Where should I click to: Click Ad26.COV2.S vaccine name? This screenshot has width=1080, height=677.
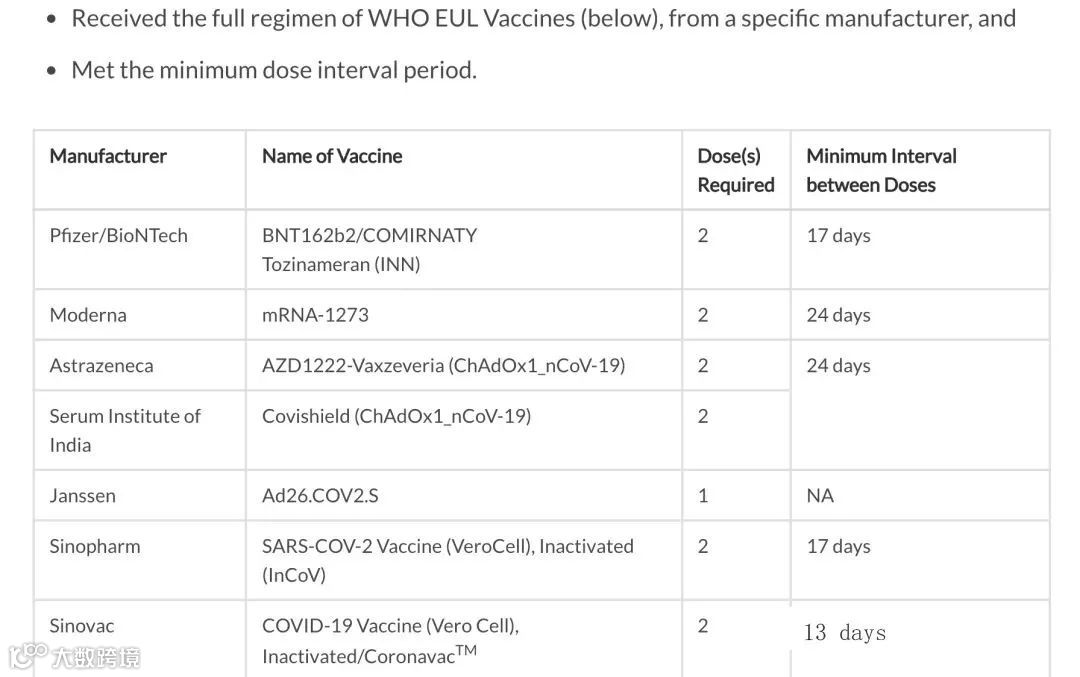[320, 496]
